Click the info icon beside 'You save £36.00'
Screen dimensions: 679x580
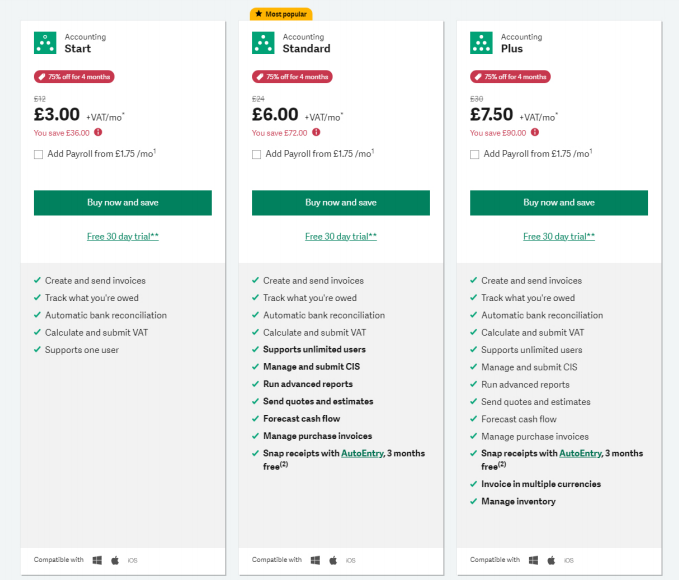point(98,132)
